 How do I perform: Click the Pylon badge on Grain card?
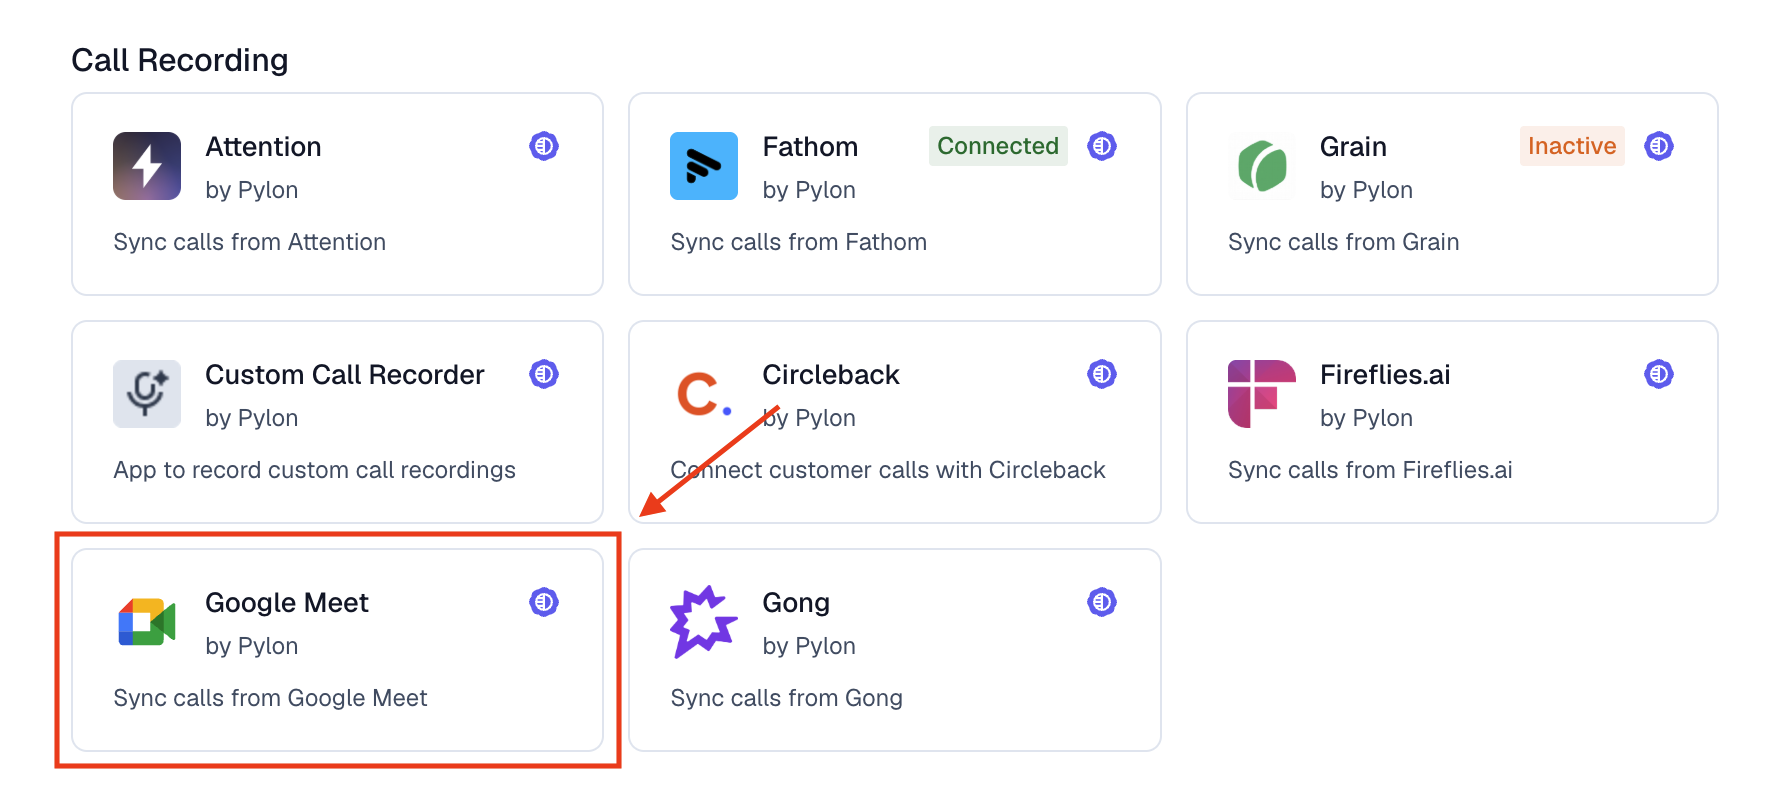pyautogui.click(x=1659, y=146)
